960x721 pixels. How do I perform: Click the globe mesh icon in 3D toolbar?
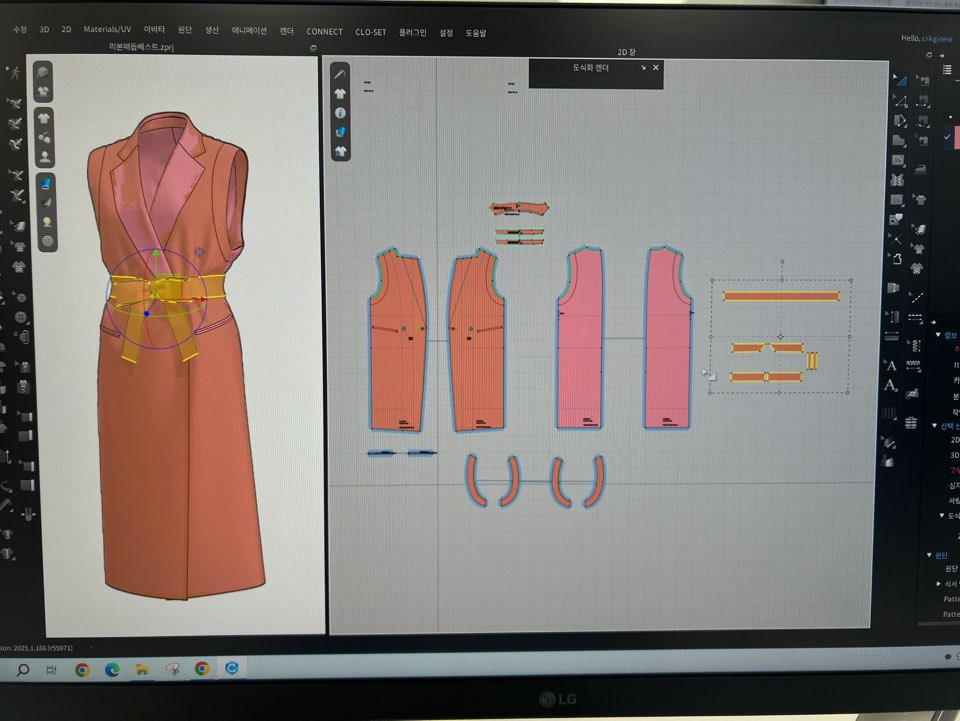(x=46, y=241)
